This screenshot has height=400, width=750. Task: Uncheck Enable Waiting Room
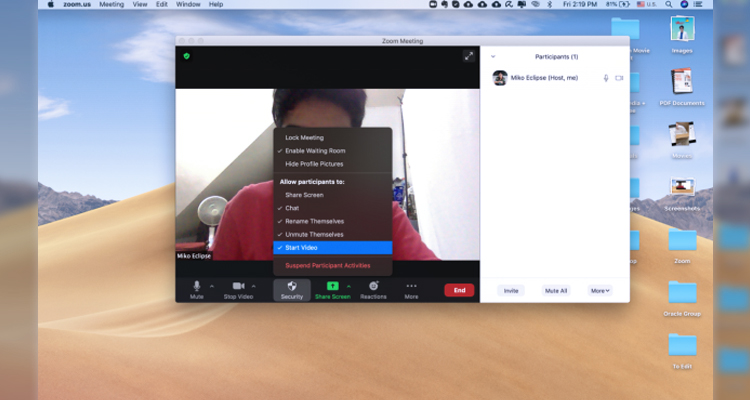[332, 151]
